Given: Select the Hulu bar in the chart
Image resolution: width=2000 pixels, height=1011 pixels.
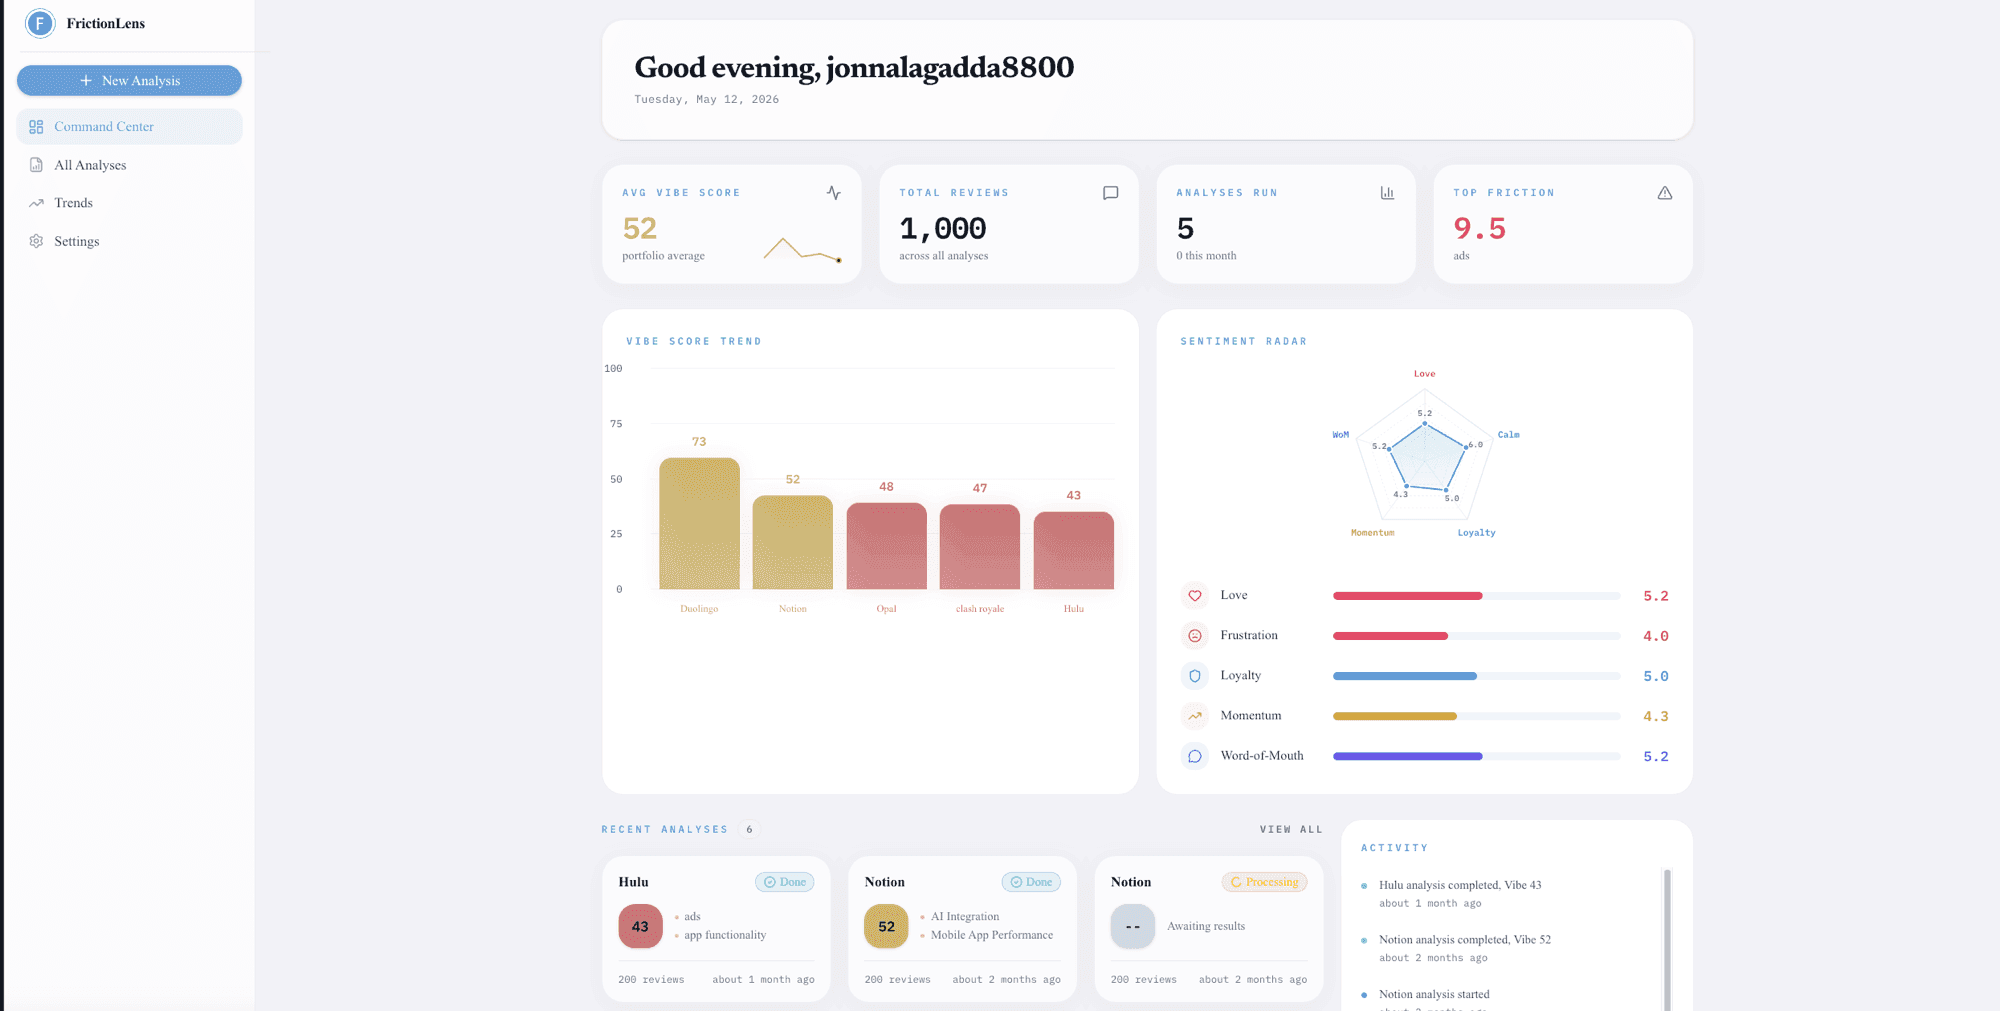Looking at the screenshot, I should [x=1073, y=551].
